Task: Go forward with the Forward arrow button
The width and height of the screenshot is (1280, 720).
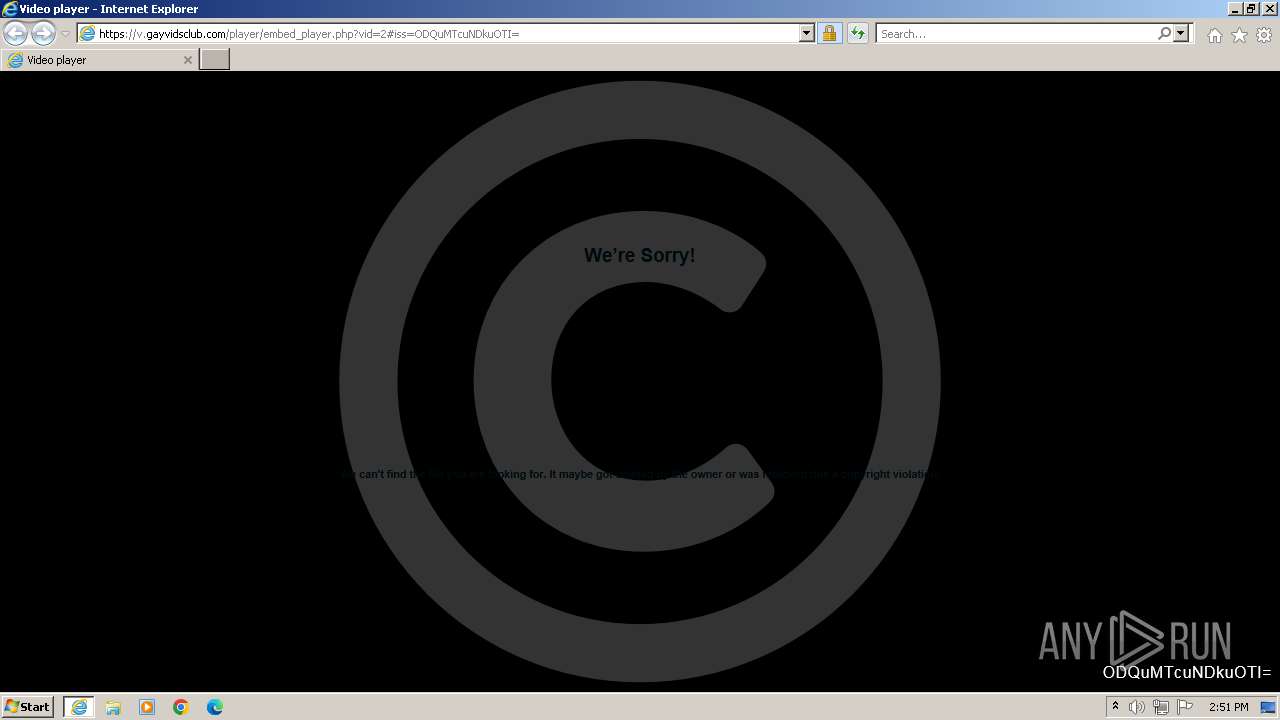Action: tap(43, 33)
